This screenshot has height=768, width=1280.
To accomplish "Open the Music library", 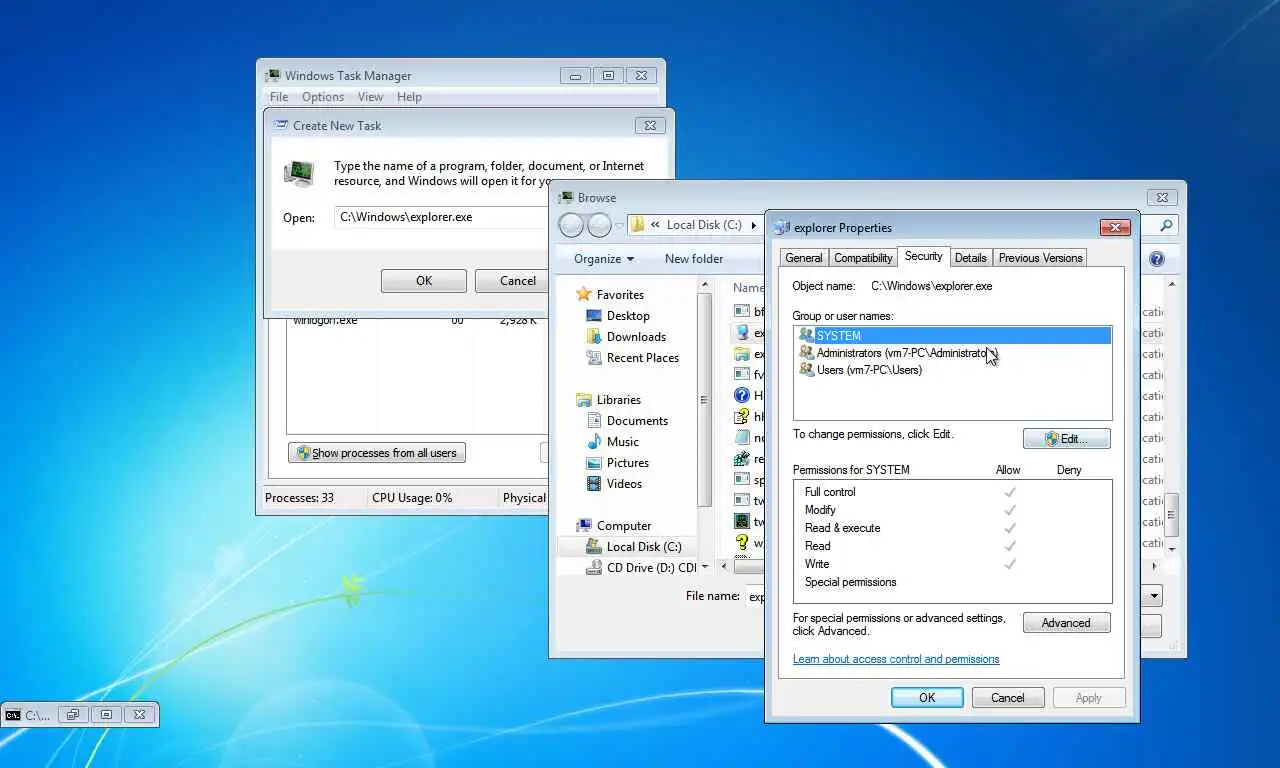I will coord(622,442).
